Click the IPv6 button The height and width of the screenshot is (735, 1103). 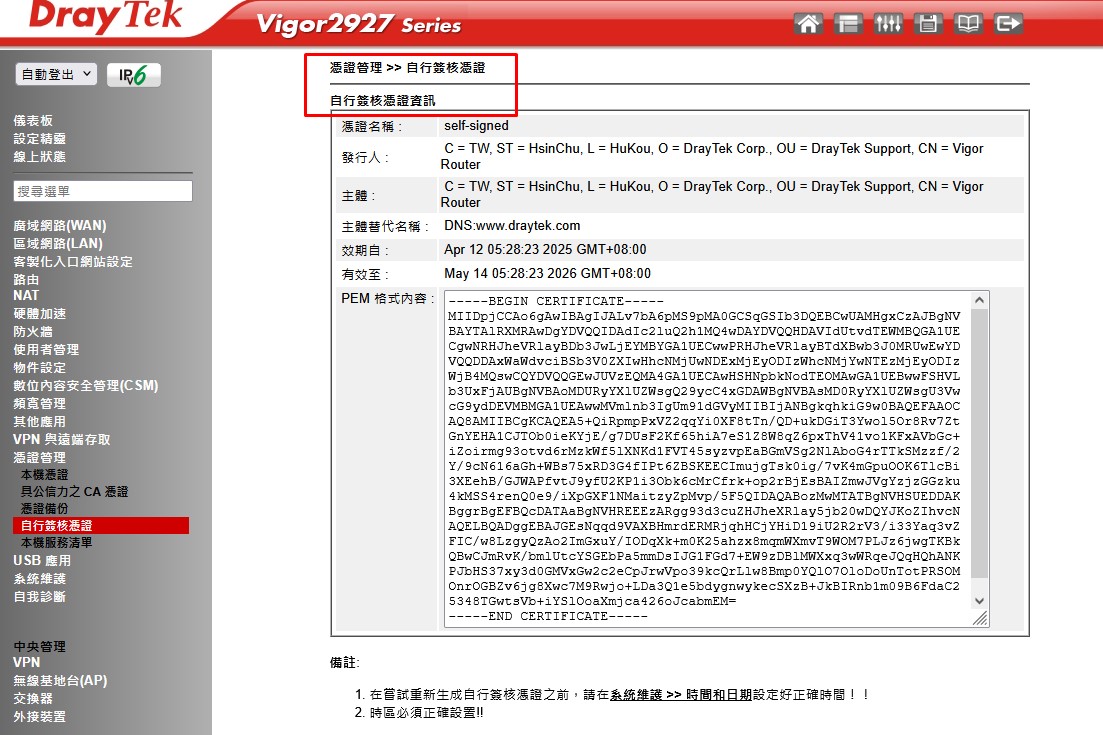click(x=133, y=75)
